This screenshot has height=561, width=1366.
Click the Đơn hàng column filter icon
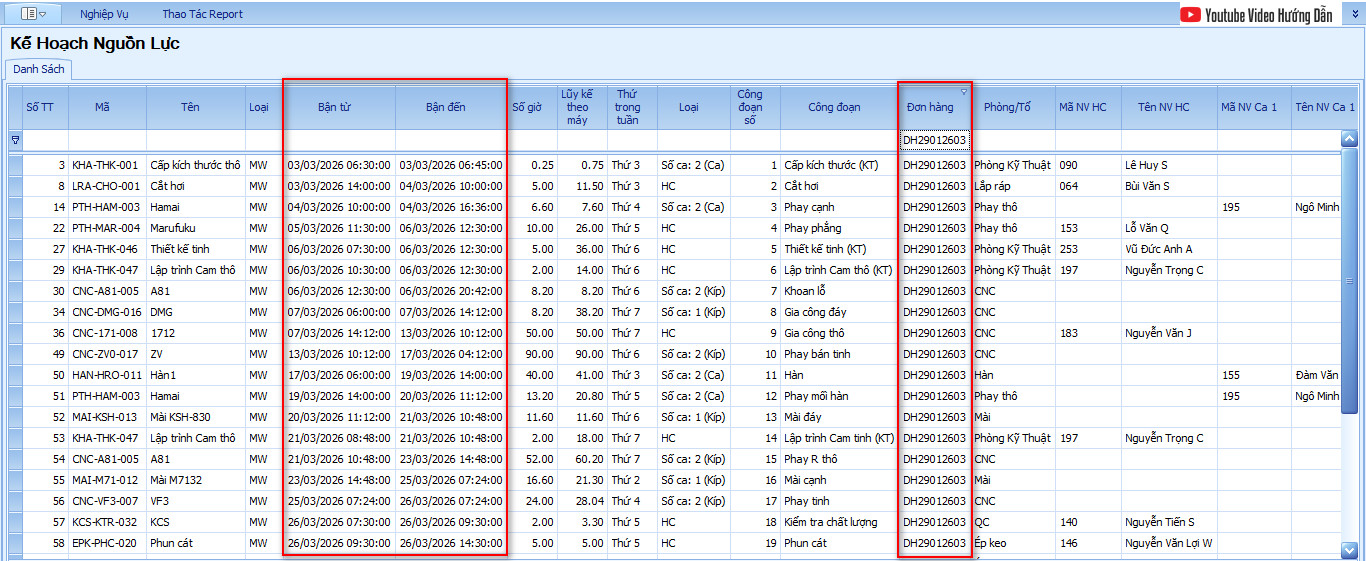pos(964,92)
